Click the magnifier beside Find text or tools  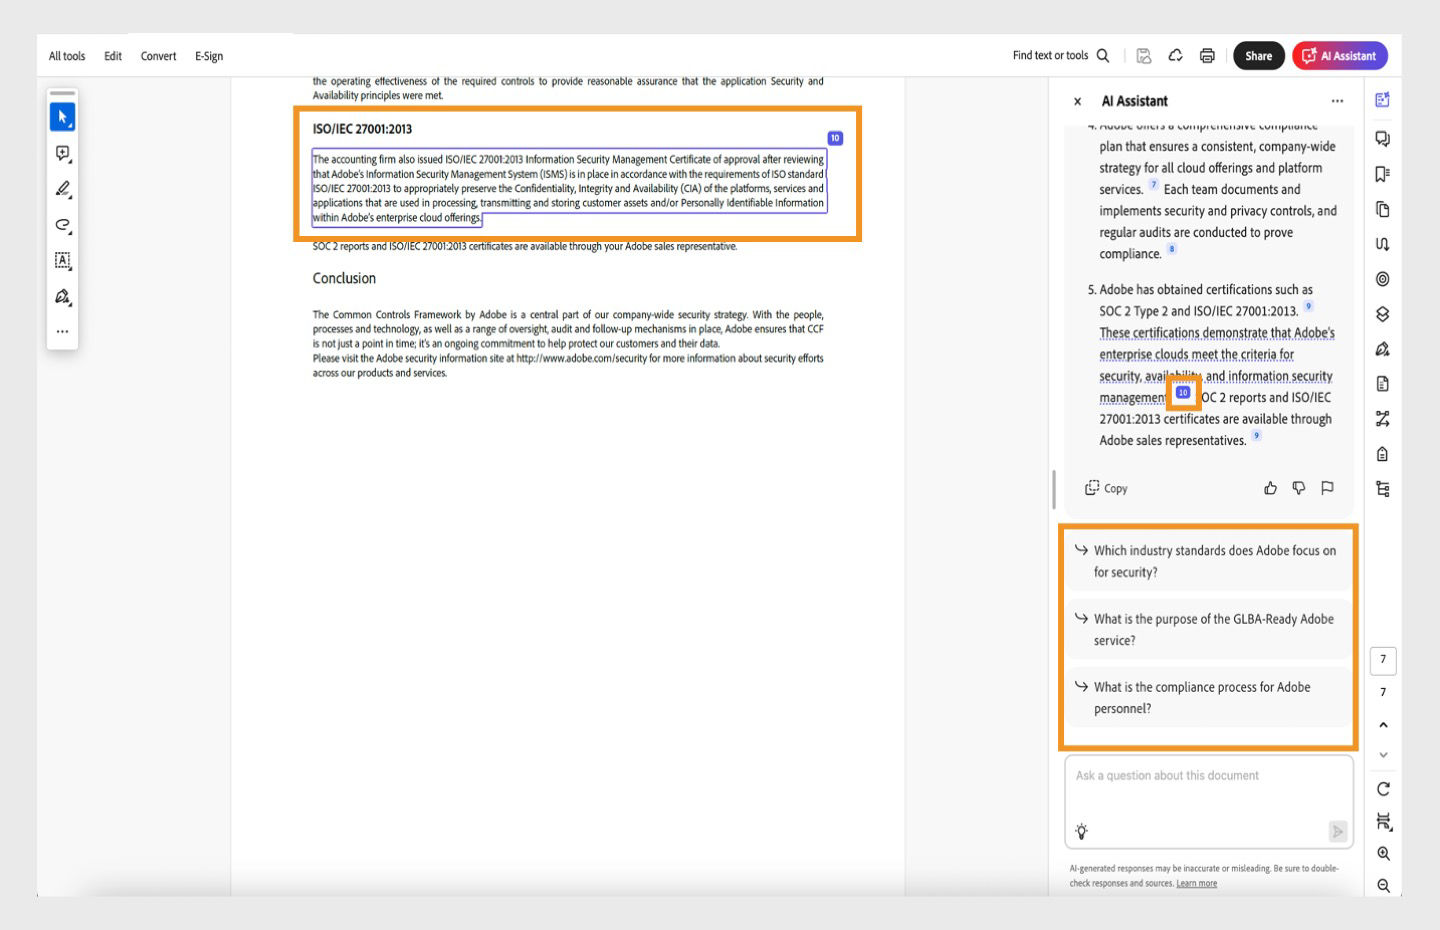pyautogui.click(x=1103, y=56)
